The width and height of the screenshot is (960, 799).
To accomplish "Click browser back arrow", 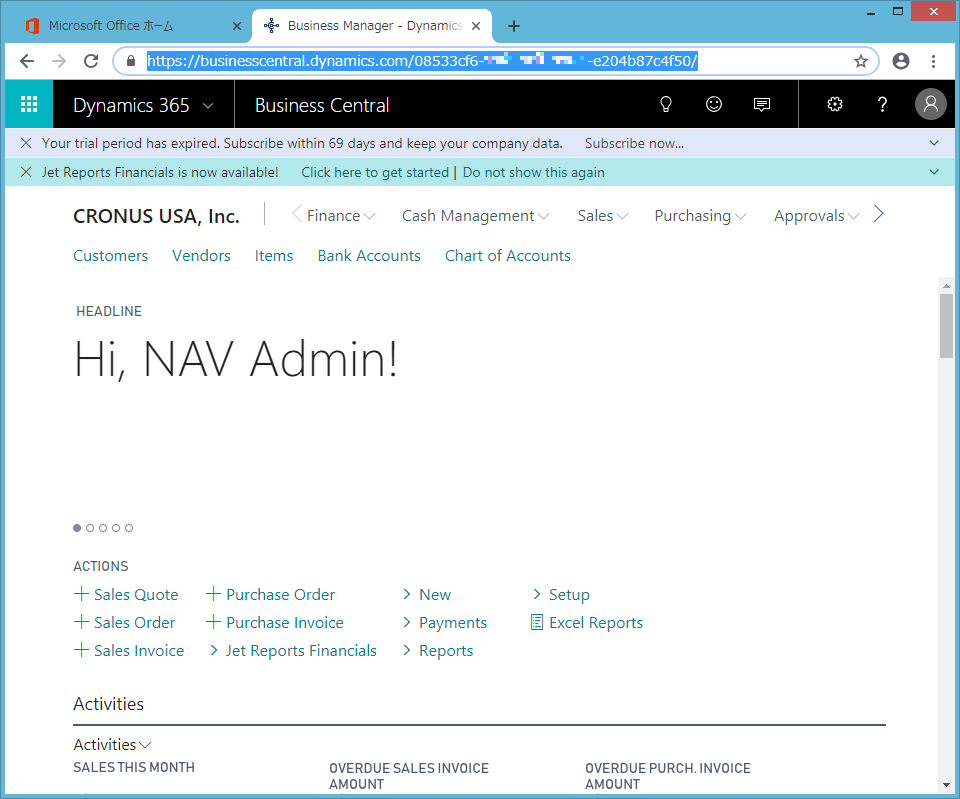I will [26, 61].
